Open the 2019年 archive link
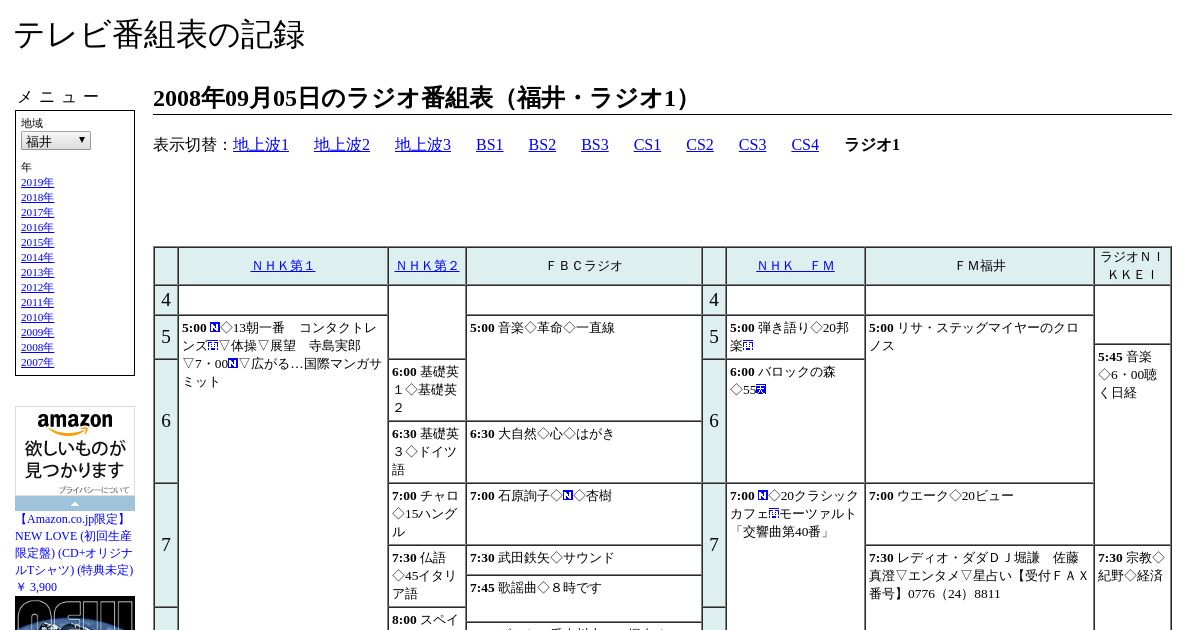Screen dimensions: 1200x630 tap(37, 182)
